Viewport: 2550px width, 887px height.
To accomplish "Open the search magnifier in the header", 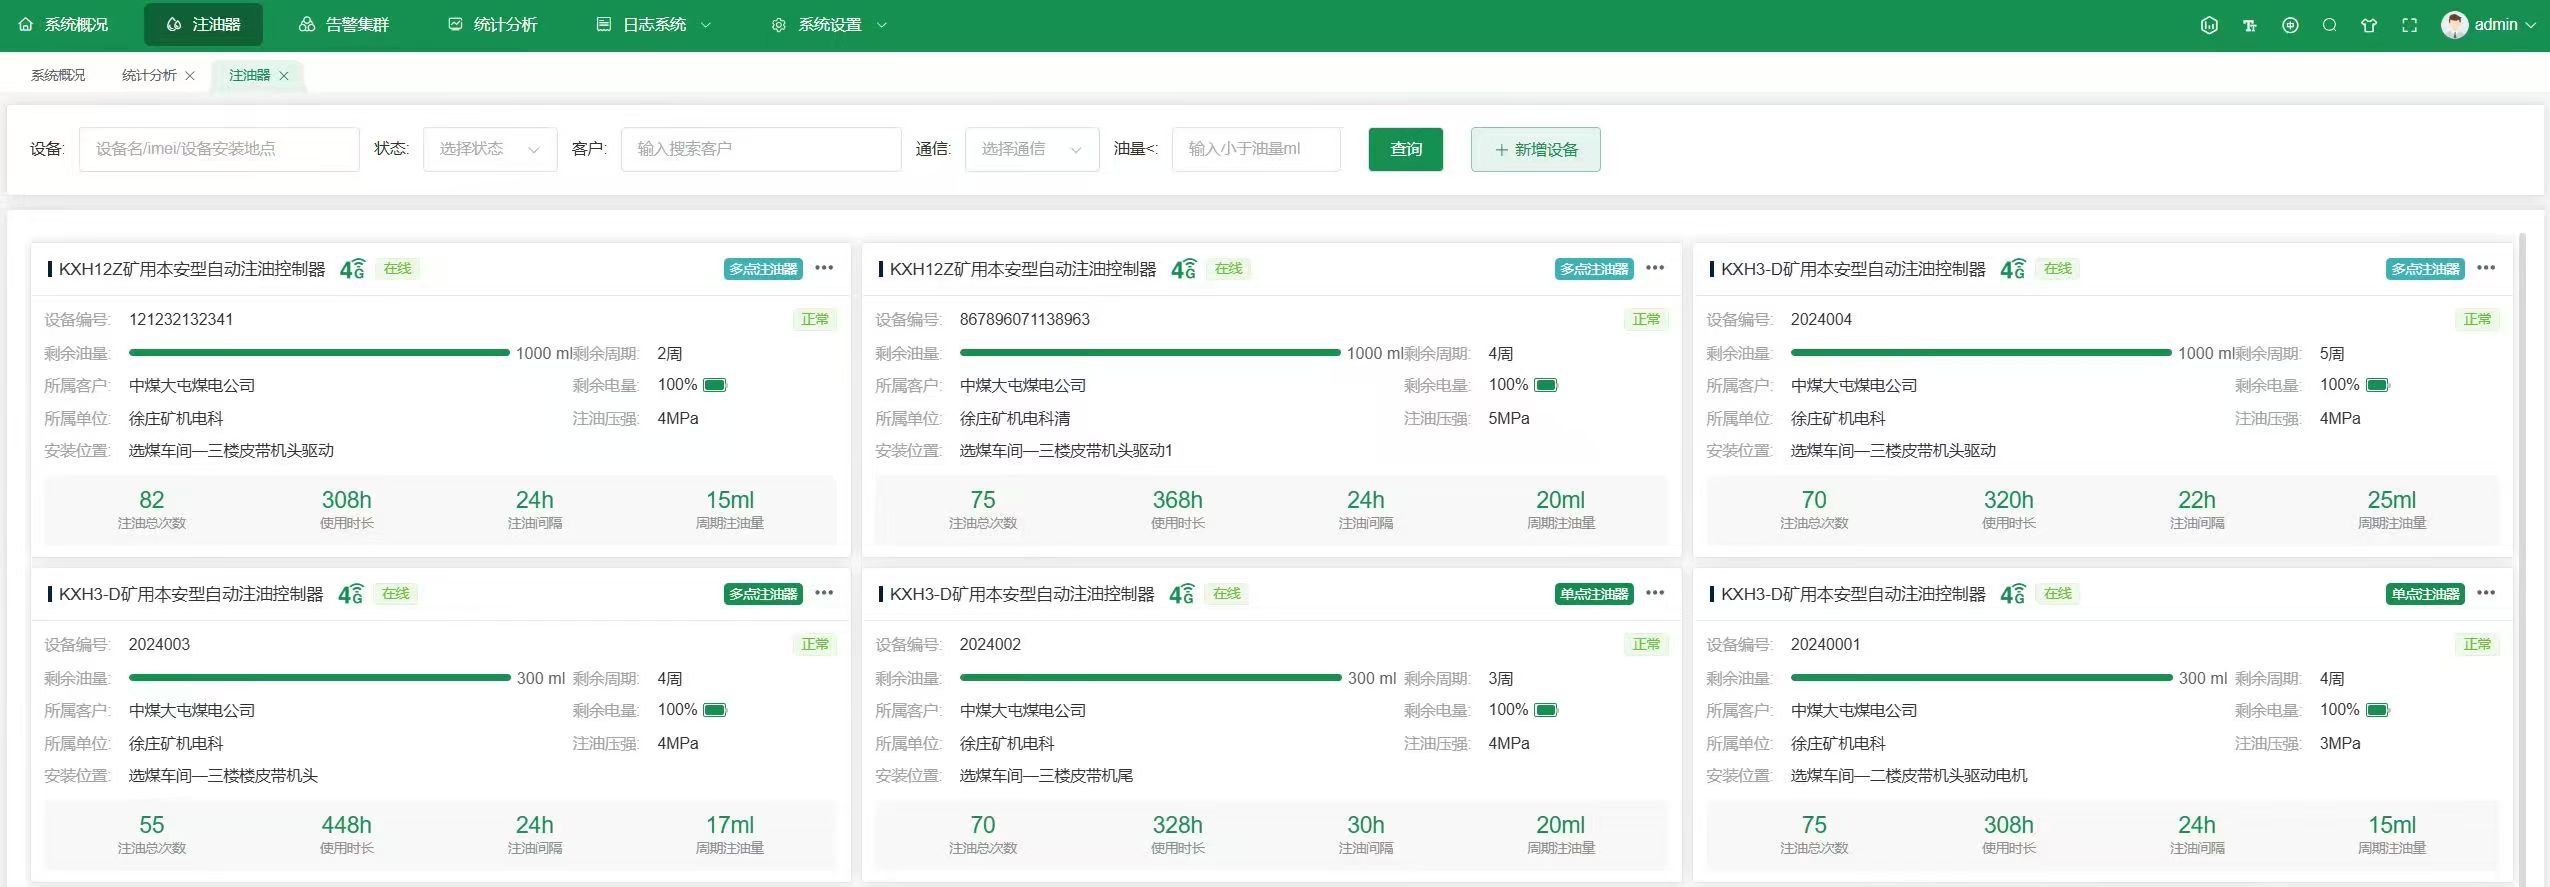I will point(2329,25).
